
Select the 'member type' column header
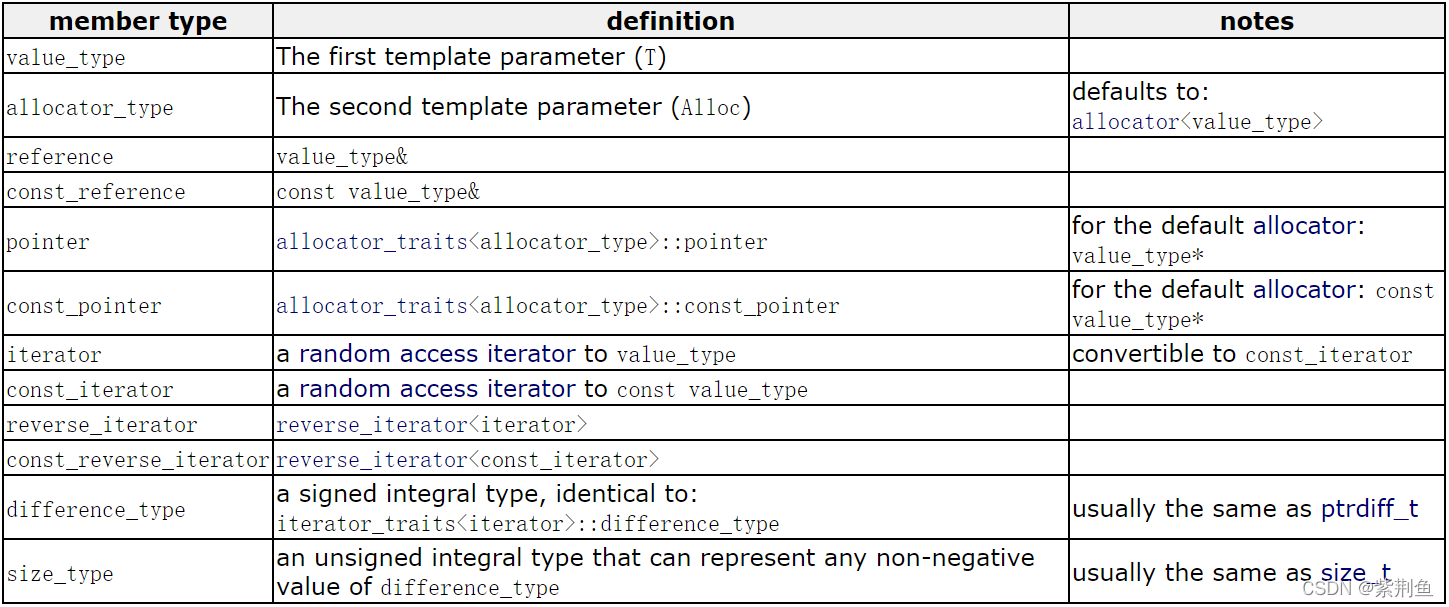(138, 21)
